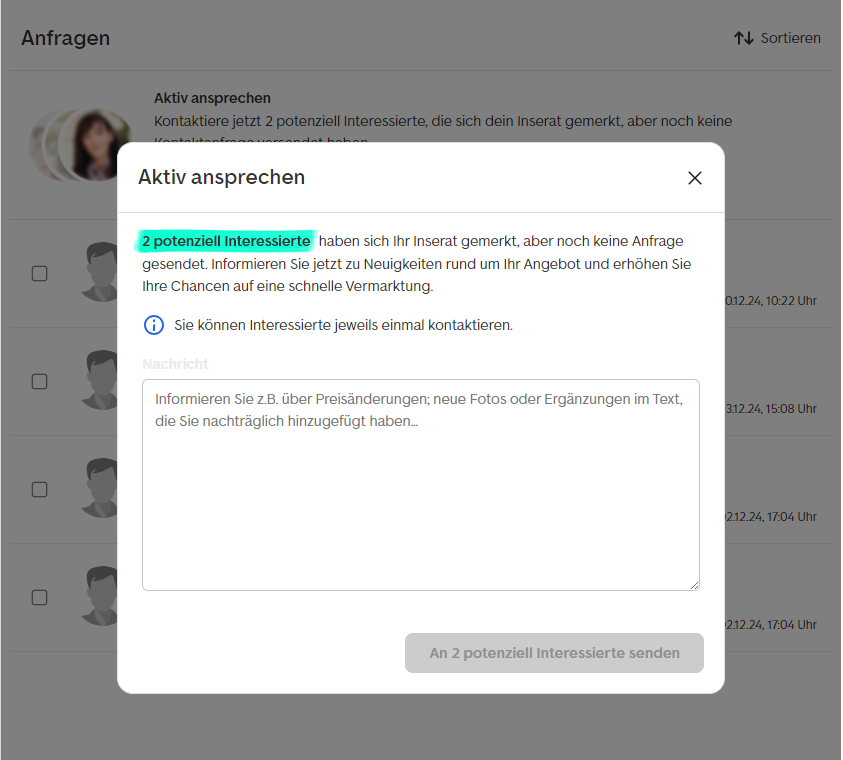
Task: Click the sort arrows icon beside Sortieren
Action: (743, 38)
